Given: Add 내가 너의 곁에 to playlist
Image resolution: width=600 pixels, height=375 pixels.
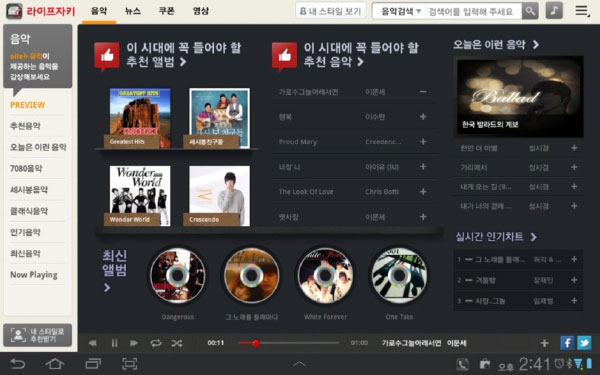Looking at the screenshot, I should (x=574, y=206).
